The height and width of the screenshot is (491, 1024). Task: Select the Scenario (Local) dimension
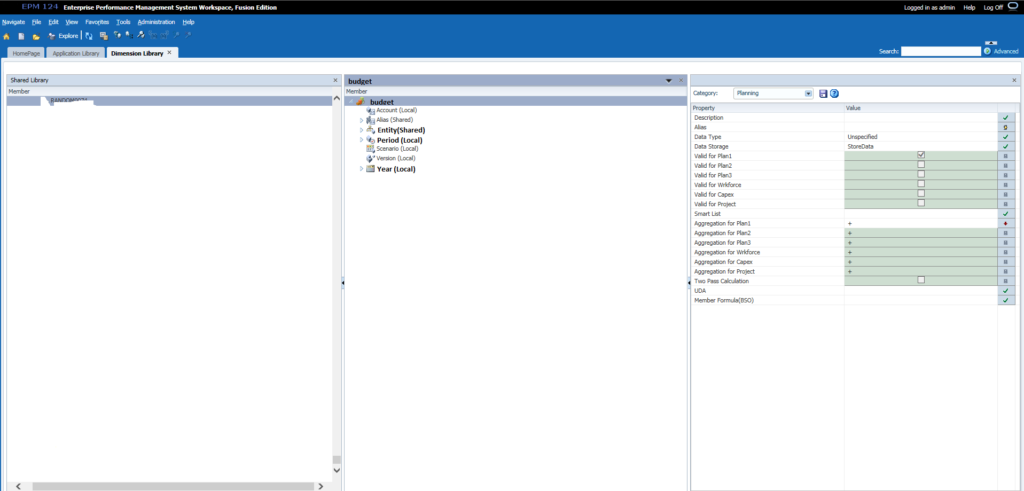396,149
